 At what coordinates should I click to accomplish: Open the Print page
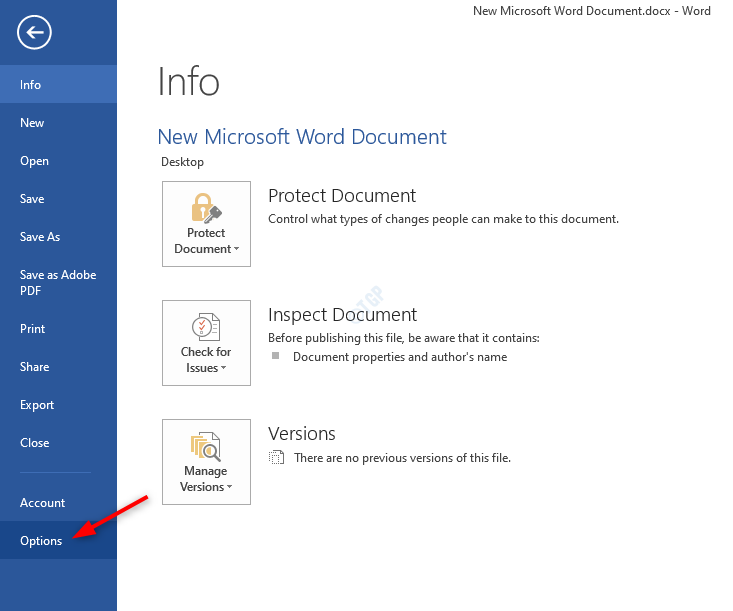pyautogui.click(x=58, y=329)
